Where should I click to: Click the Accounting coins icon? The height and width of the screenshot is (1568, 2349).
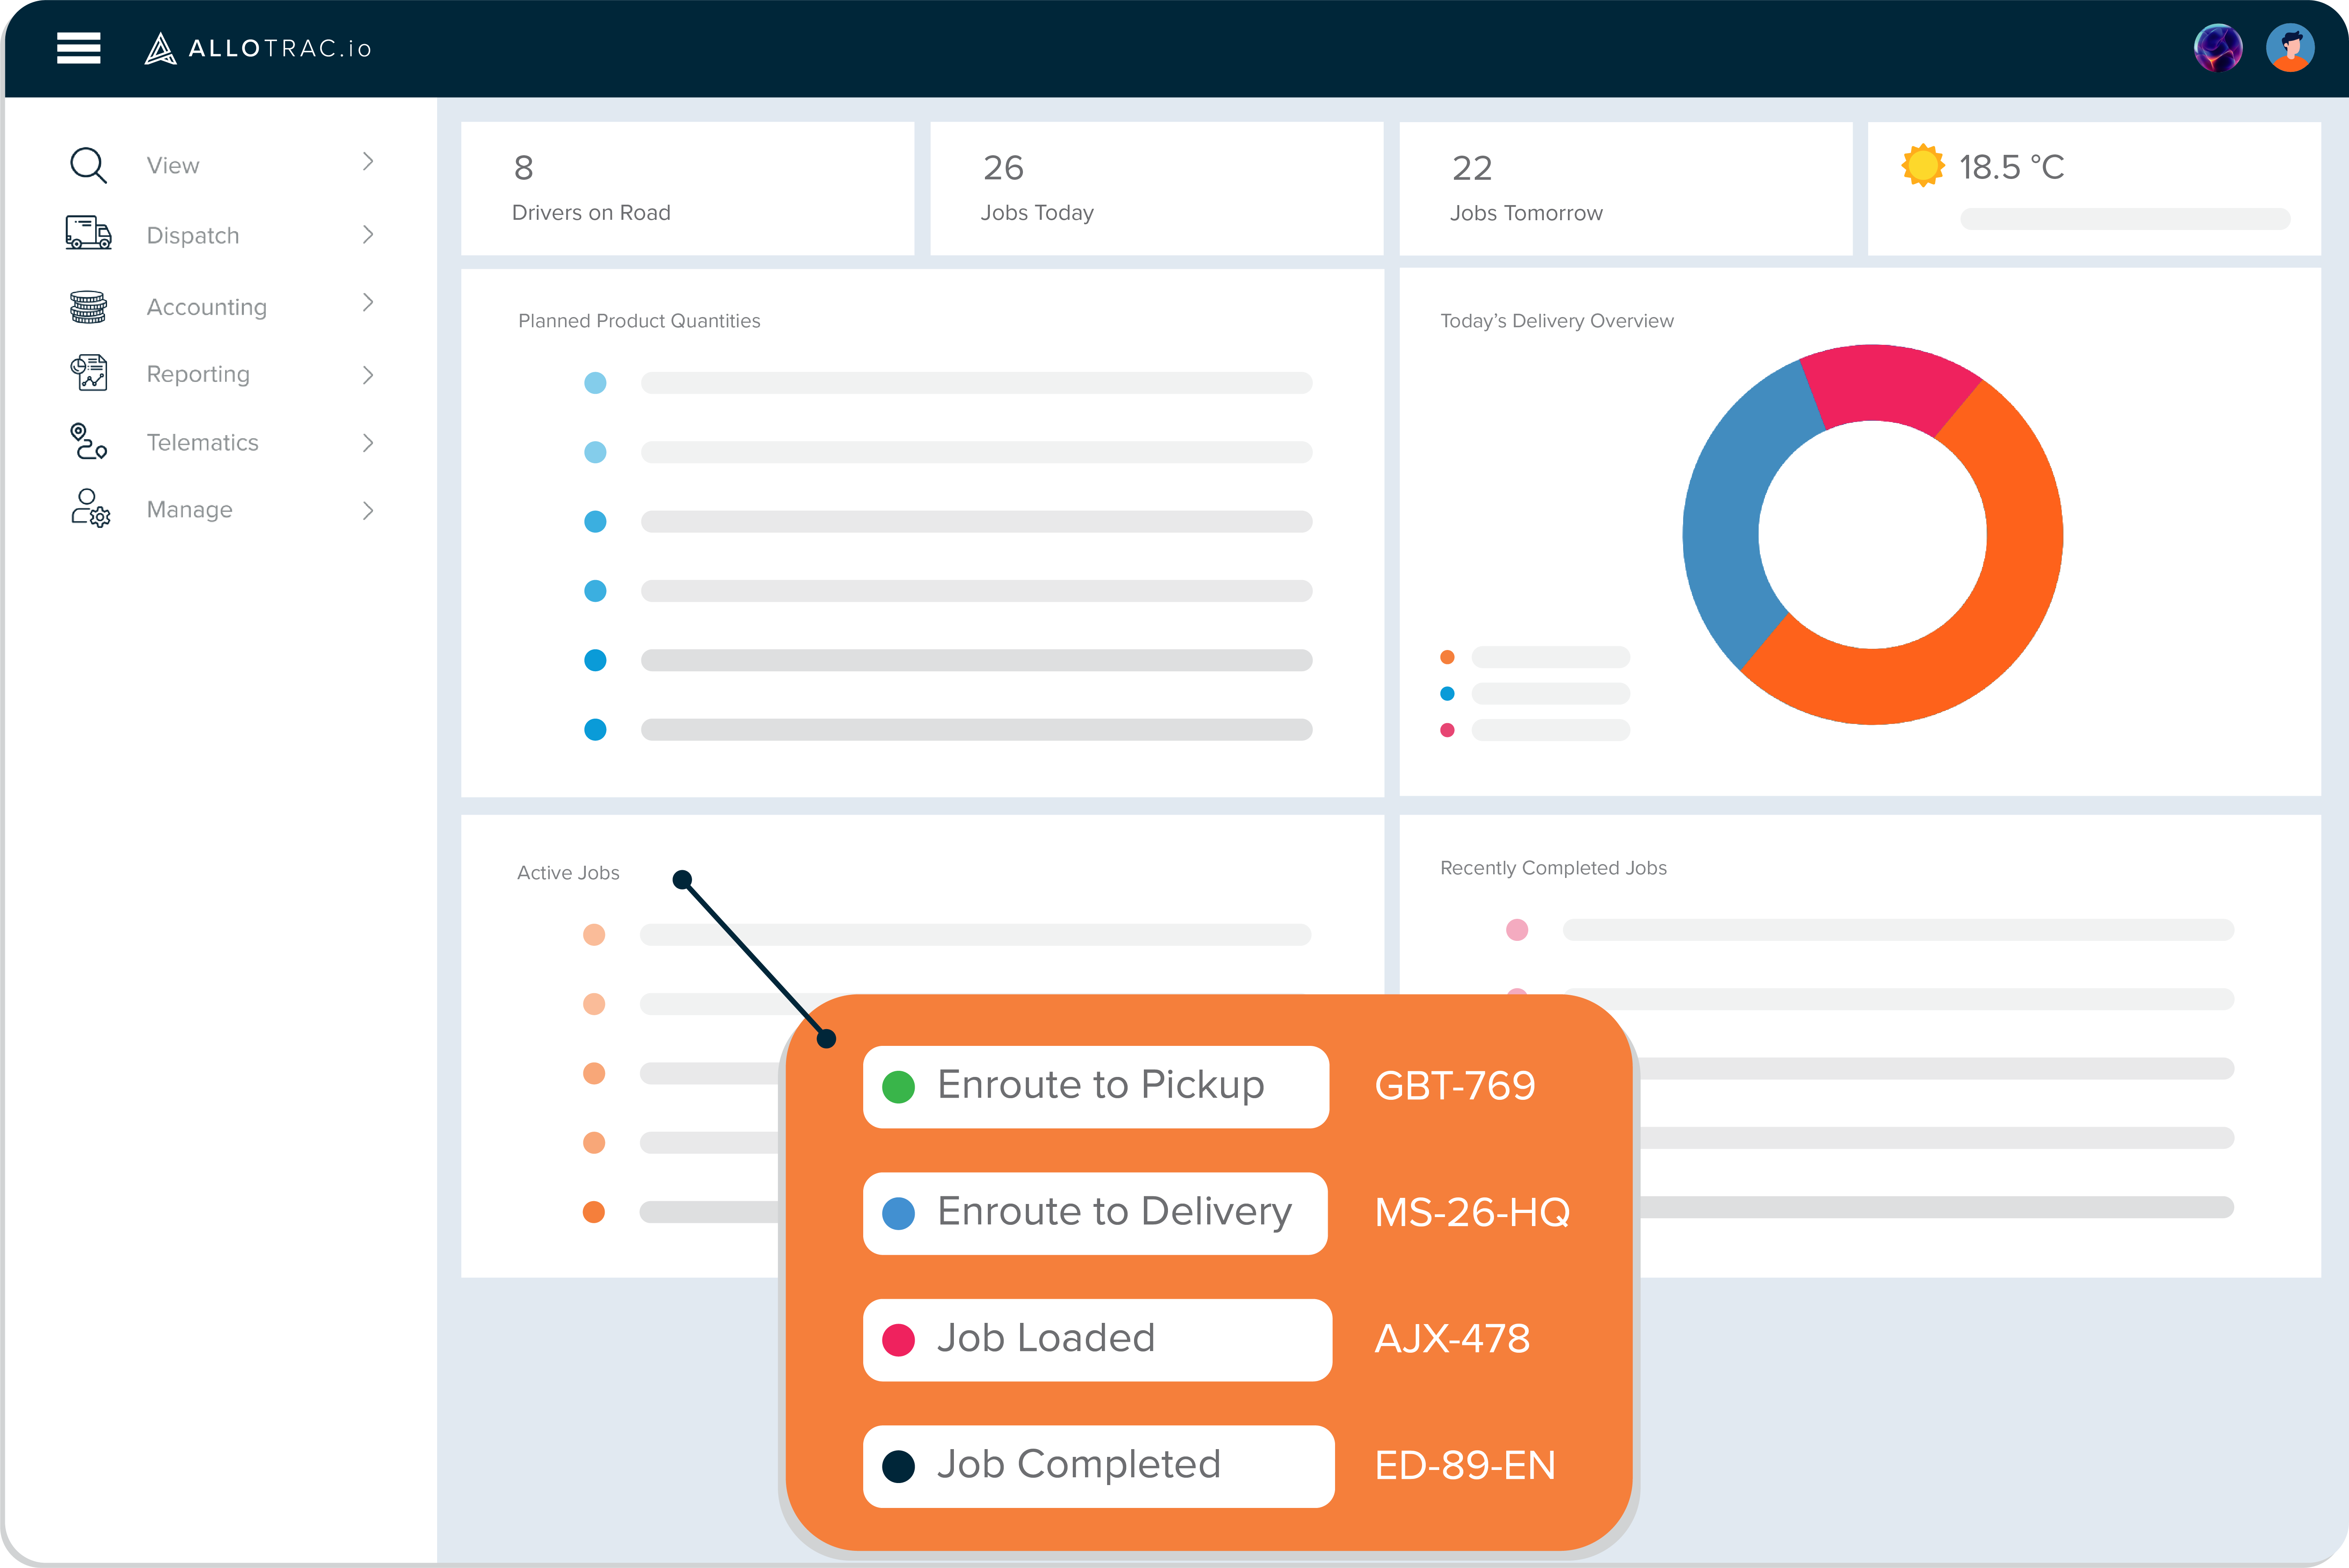(x=88, y=306)
